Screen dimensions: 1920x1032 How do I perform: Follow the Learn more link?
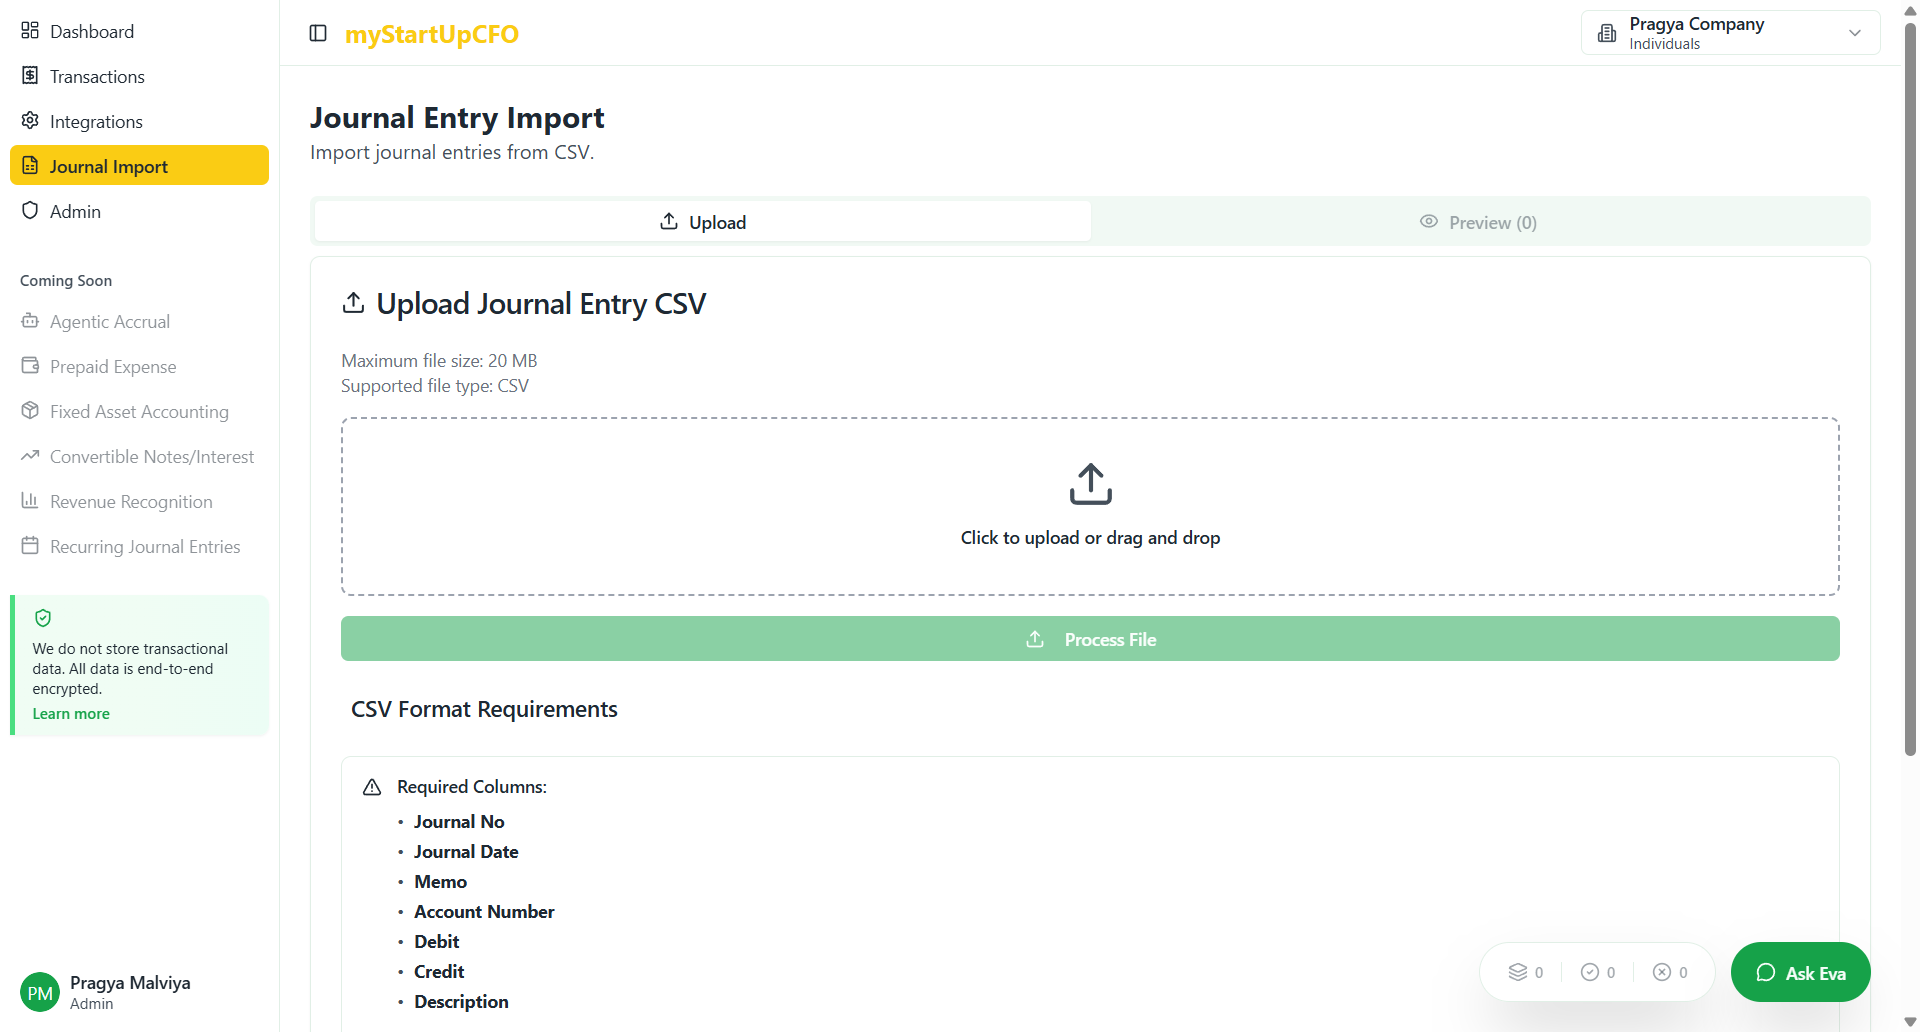point(71,714)
